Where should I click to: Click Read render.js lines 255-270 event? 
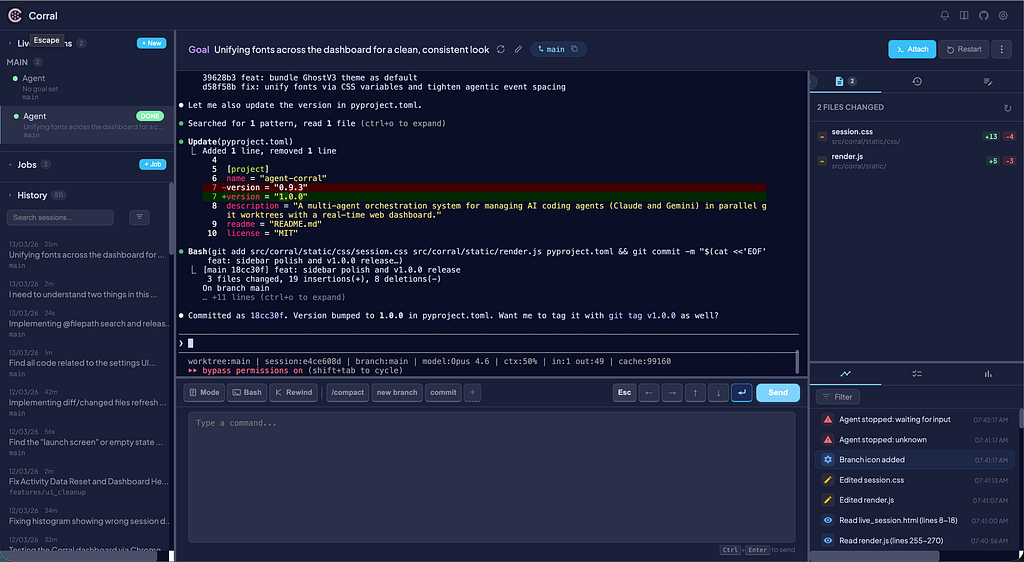(914, 540)
